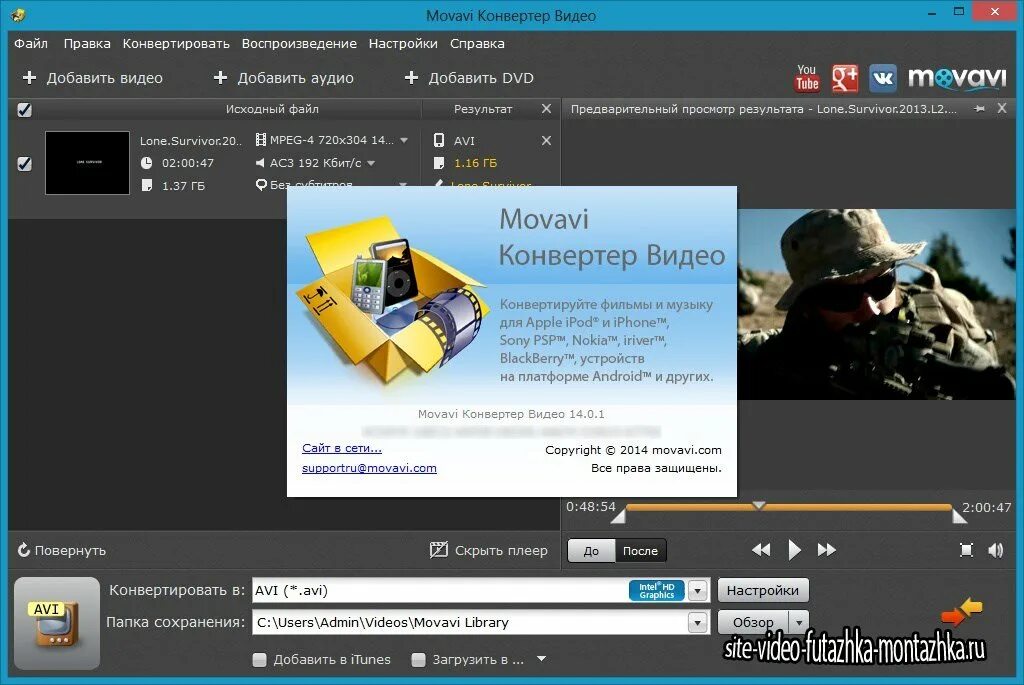Click Добавить DVD
The width and height of the screenshot is (1024, 685).
point(469,78)
